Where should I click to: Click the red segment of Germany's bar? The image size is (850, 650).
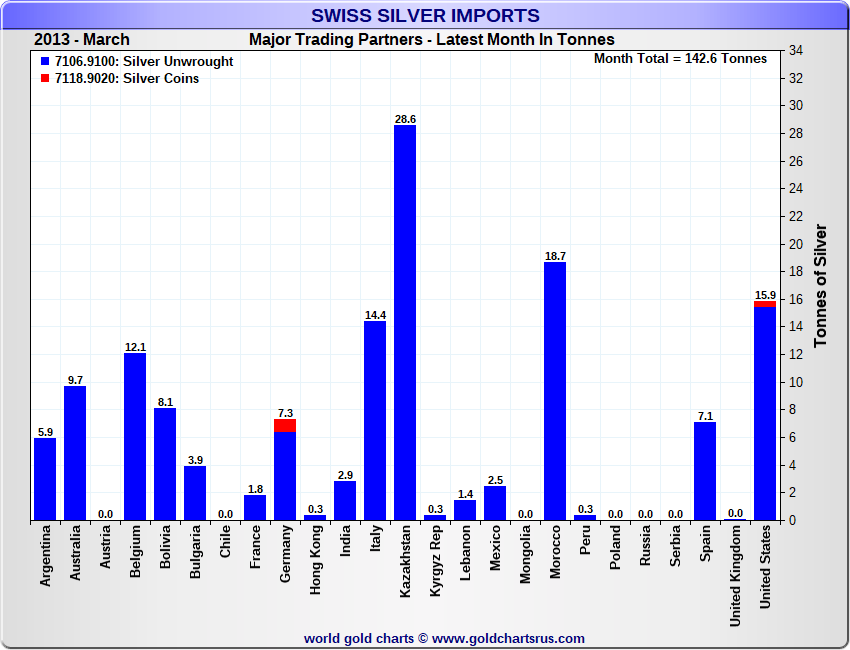click(285, 425)
